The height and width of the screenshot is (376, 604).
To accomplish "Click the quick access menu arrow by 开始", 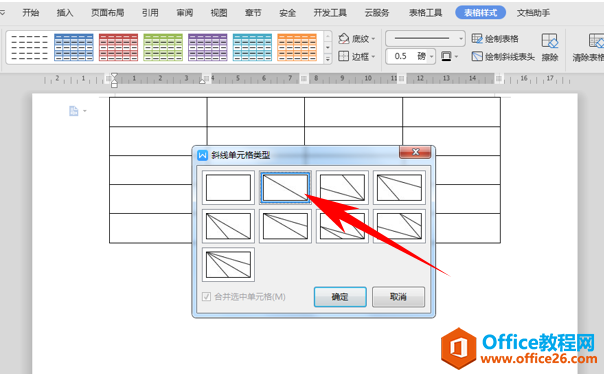I will point(3,13).
